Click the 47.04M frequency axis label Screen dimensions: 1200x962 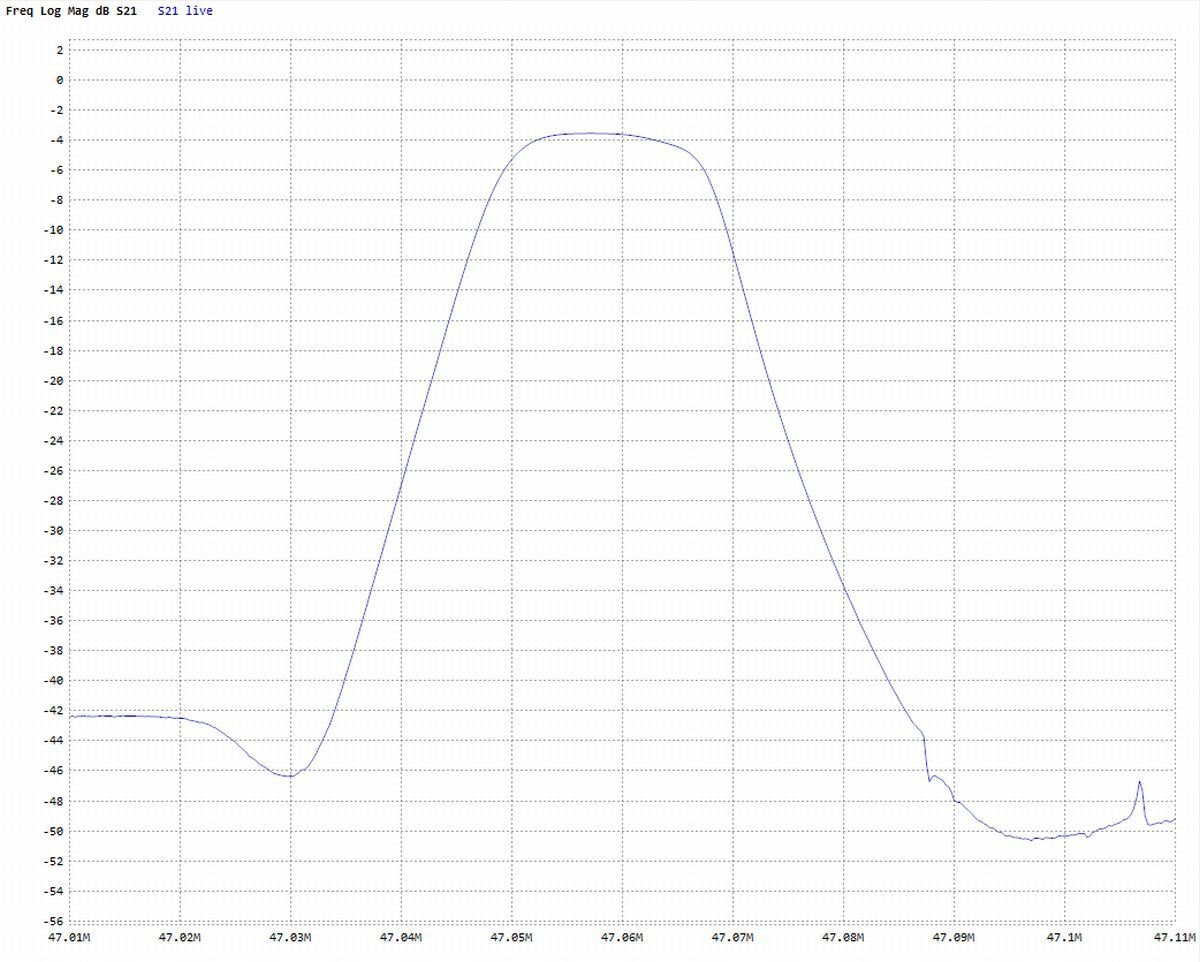click(x=401, y=938)
